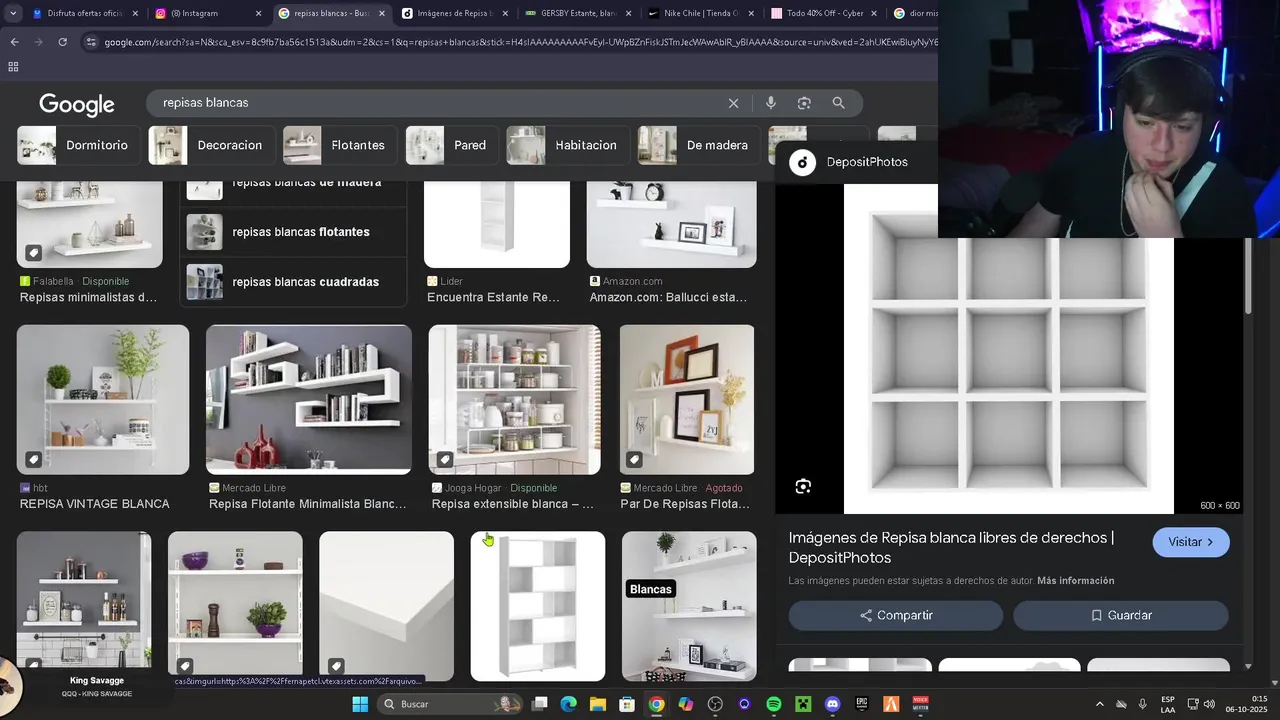Open Repisa Flotante Minimalista image result
The image size is (1280, 720).
(x=308, y=399)
